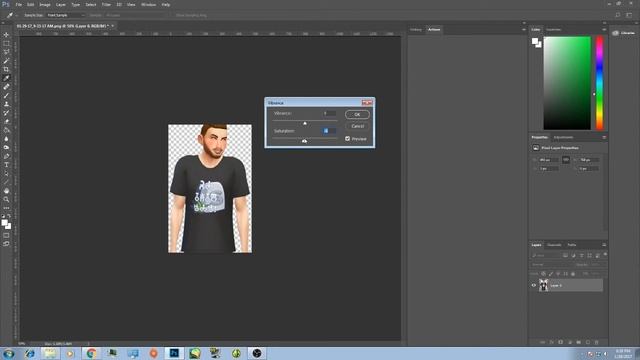Open the File menu

19,4
